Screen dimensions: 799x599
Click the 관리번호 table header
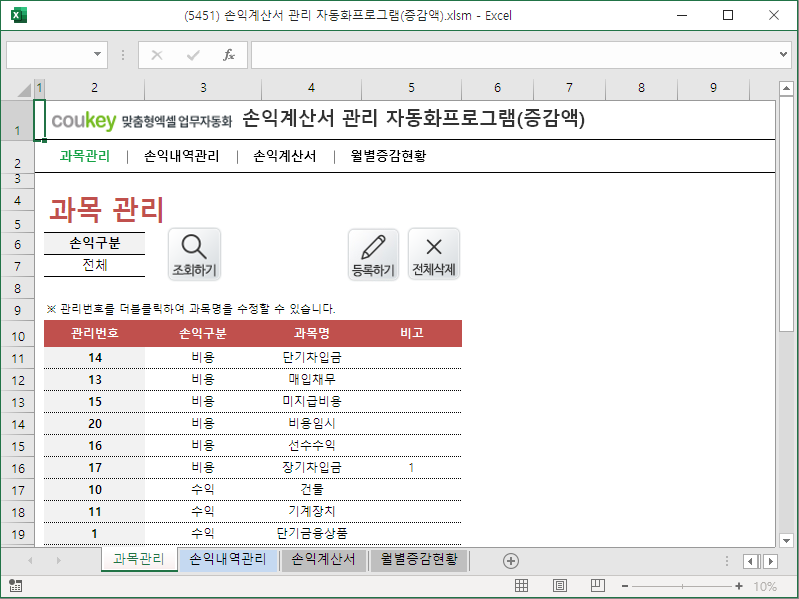coord(95,333)
